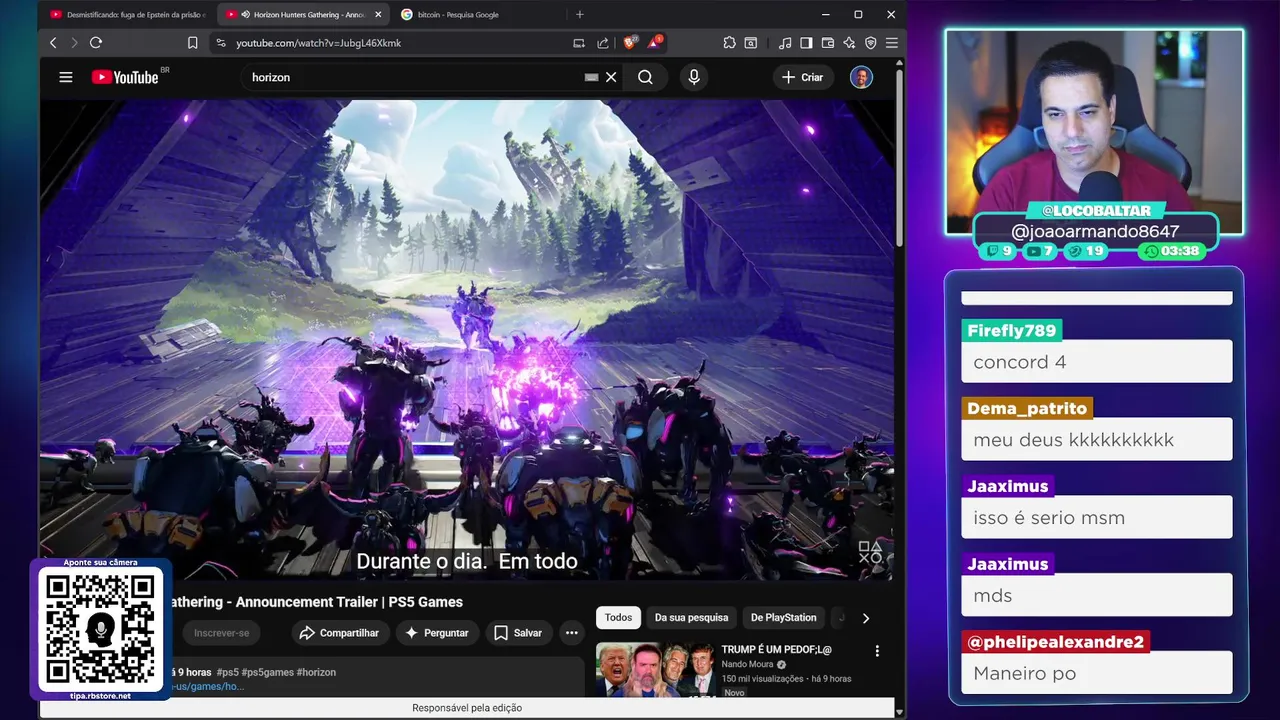Viewport: 1280px width, 720px height.
Task: Select the 'Todos' filter chip
Action: tap(618, 618)
